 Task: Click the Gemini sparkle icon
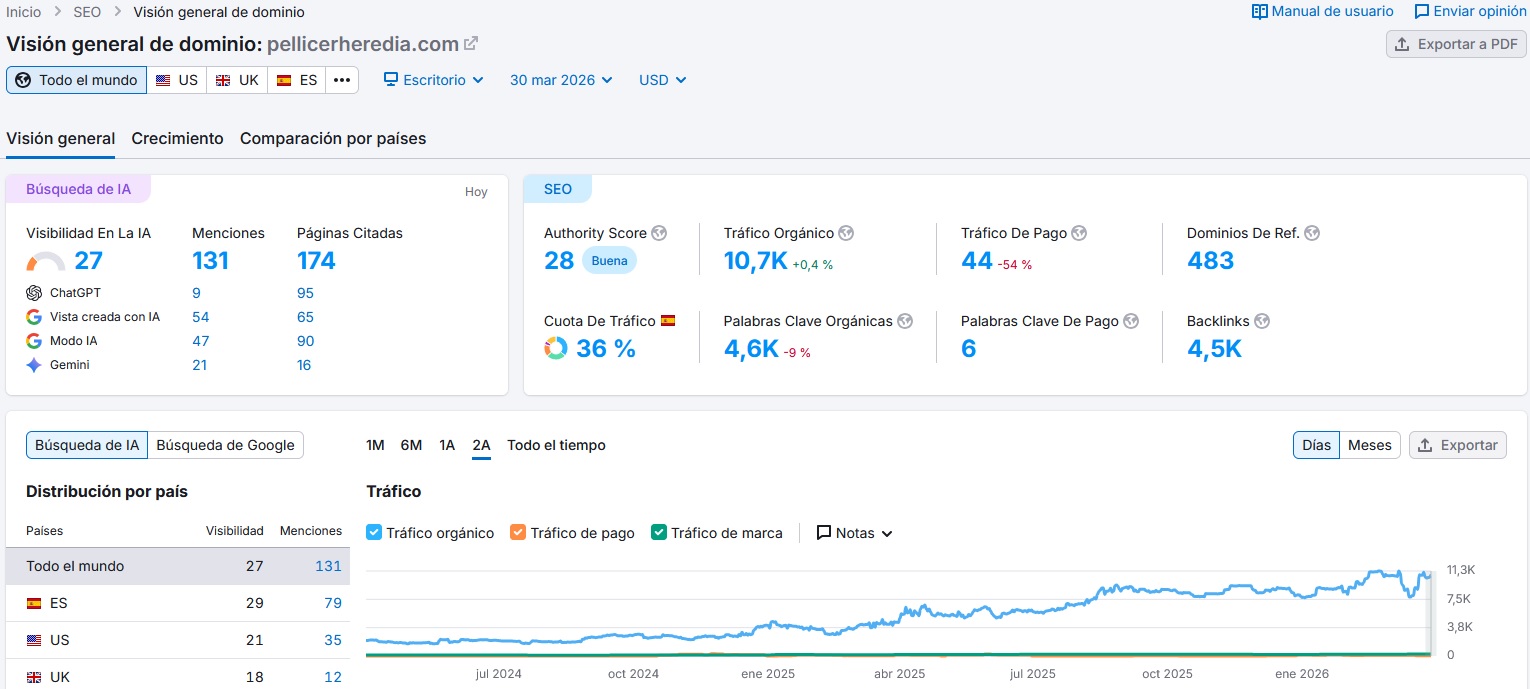pyautogui.click(x=34, y=365)
